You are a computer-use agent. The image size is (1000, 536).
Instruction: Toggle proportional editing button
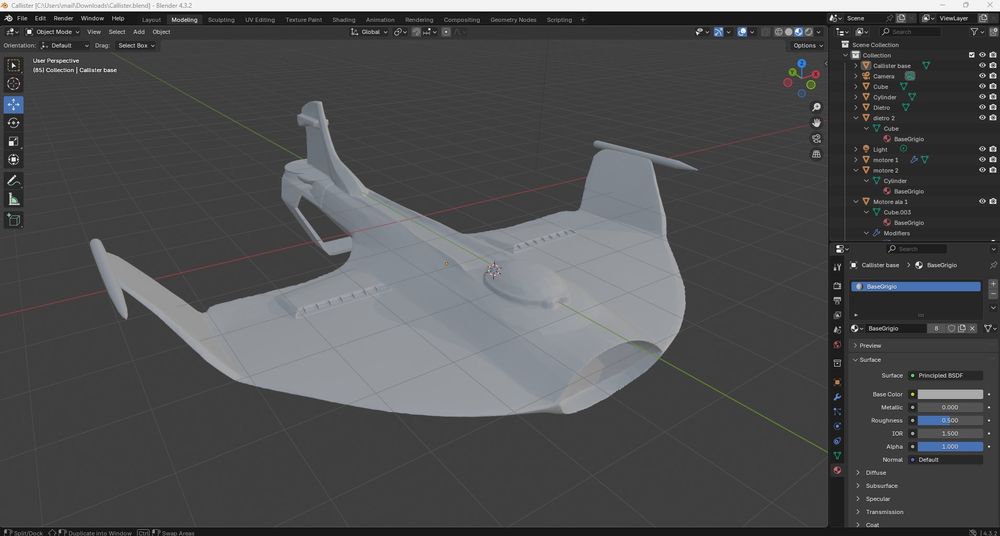coord(446,32)
